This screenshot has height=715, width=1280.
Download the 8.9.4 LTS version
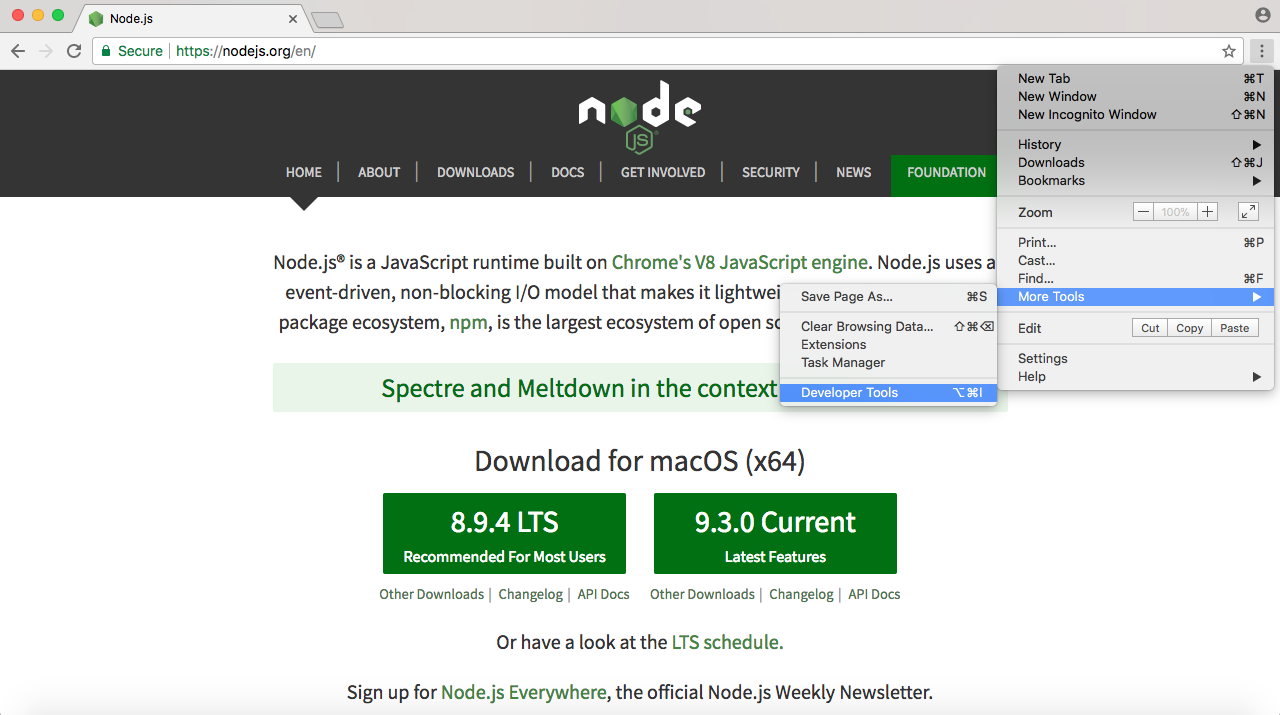click(504, 533)
